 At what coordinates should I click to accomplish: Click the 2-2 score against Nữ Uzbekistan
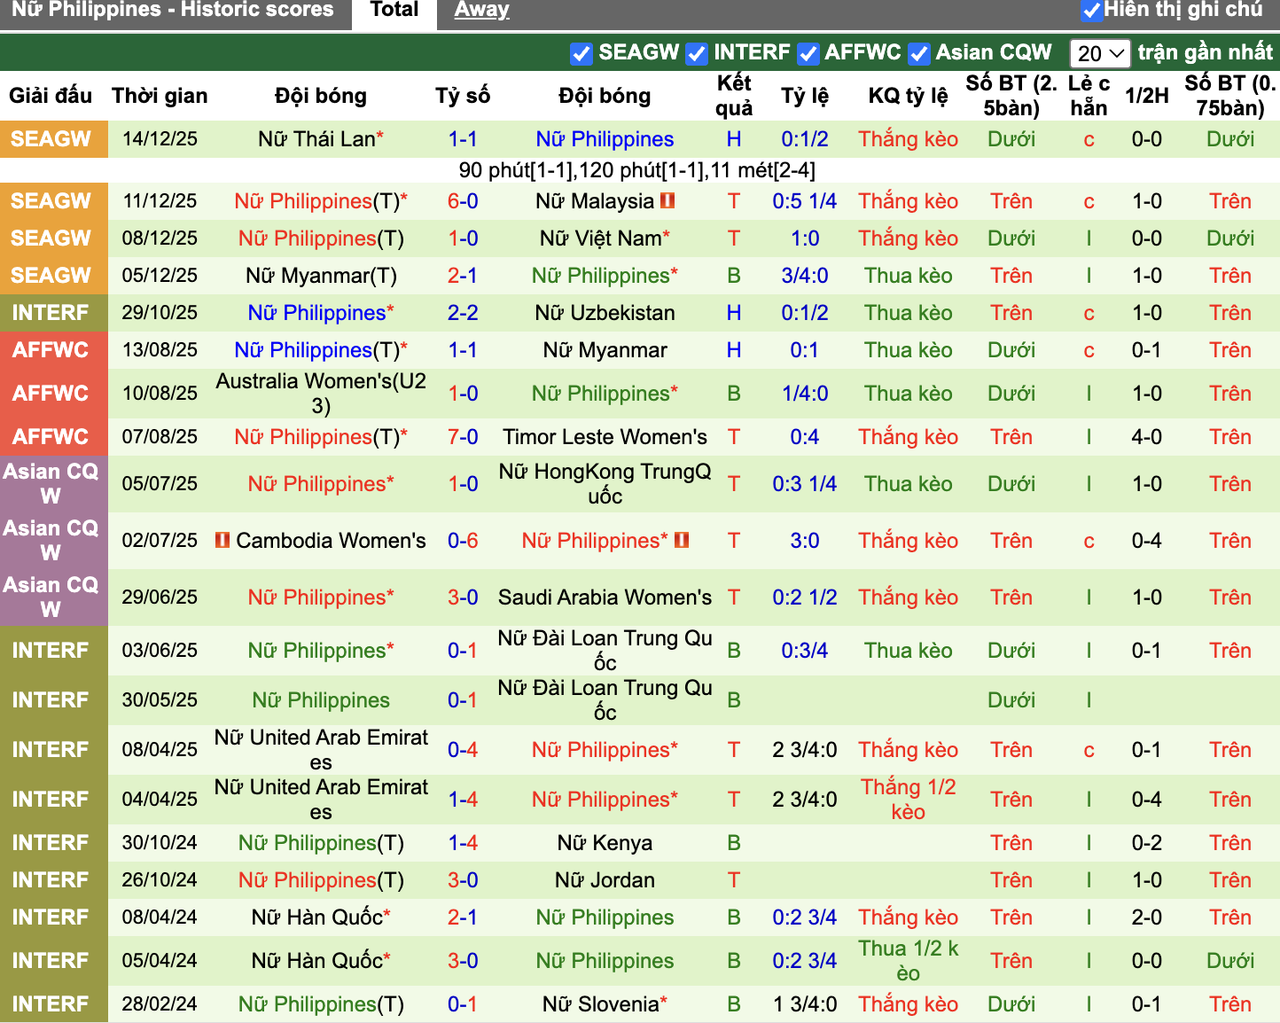pyautogui.click(x=463, y=312)
